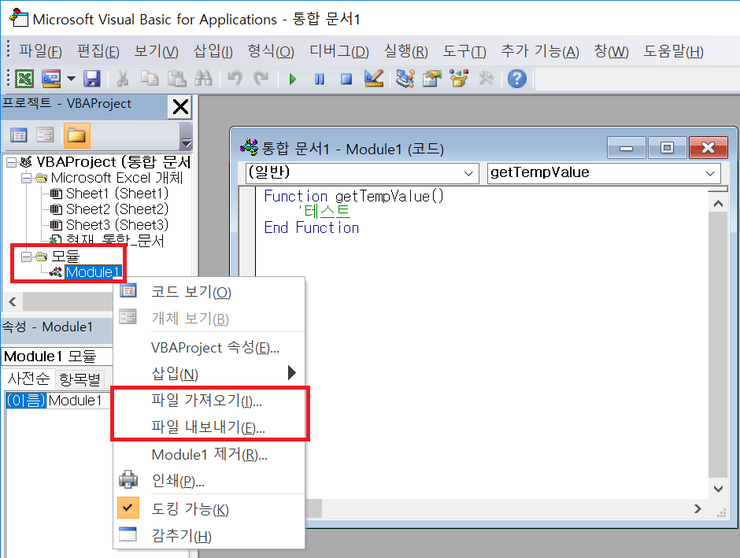Select 파일 내보내기 from the context menu

(x=207, y=427)
